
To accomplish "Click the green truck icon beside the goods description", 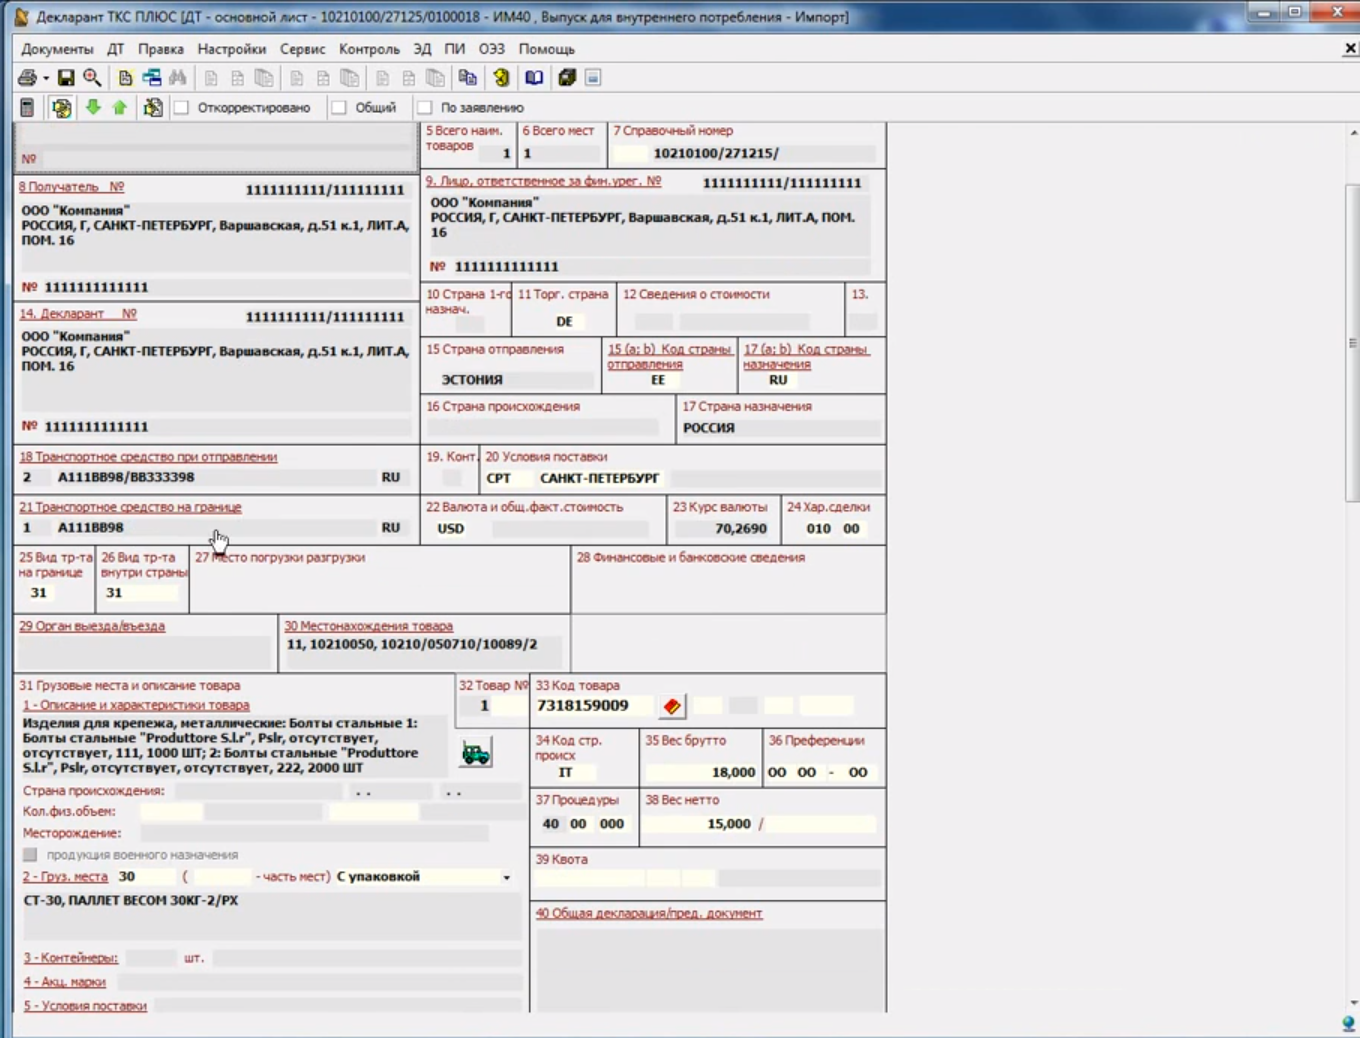I will (x=475, y=753).
